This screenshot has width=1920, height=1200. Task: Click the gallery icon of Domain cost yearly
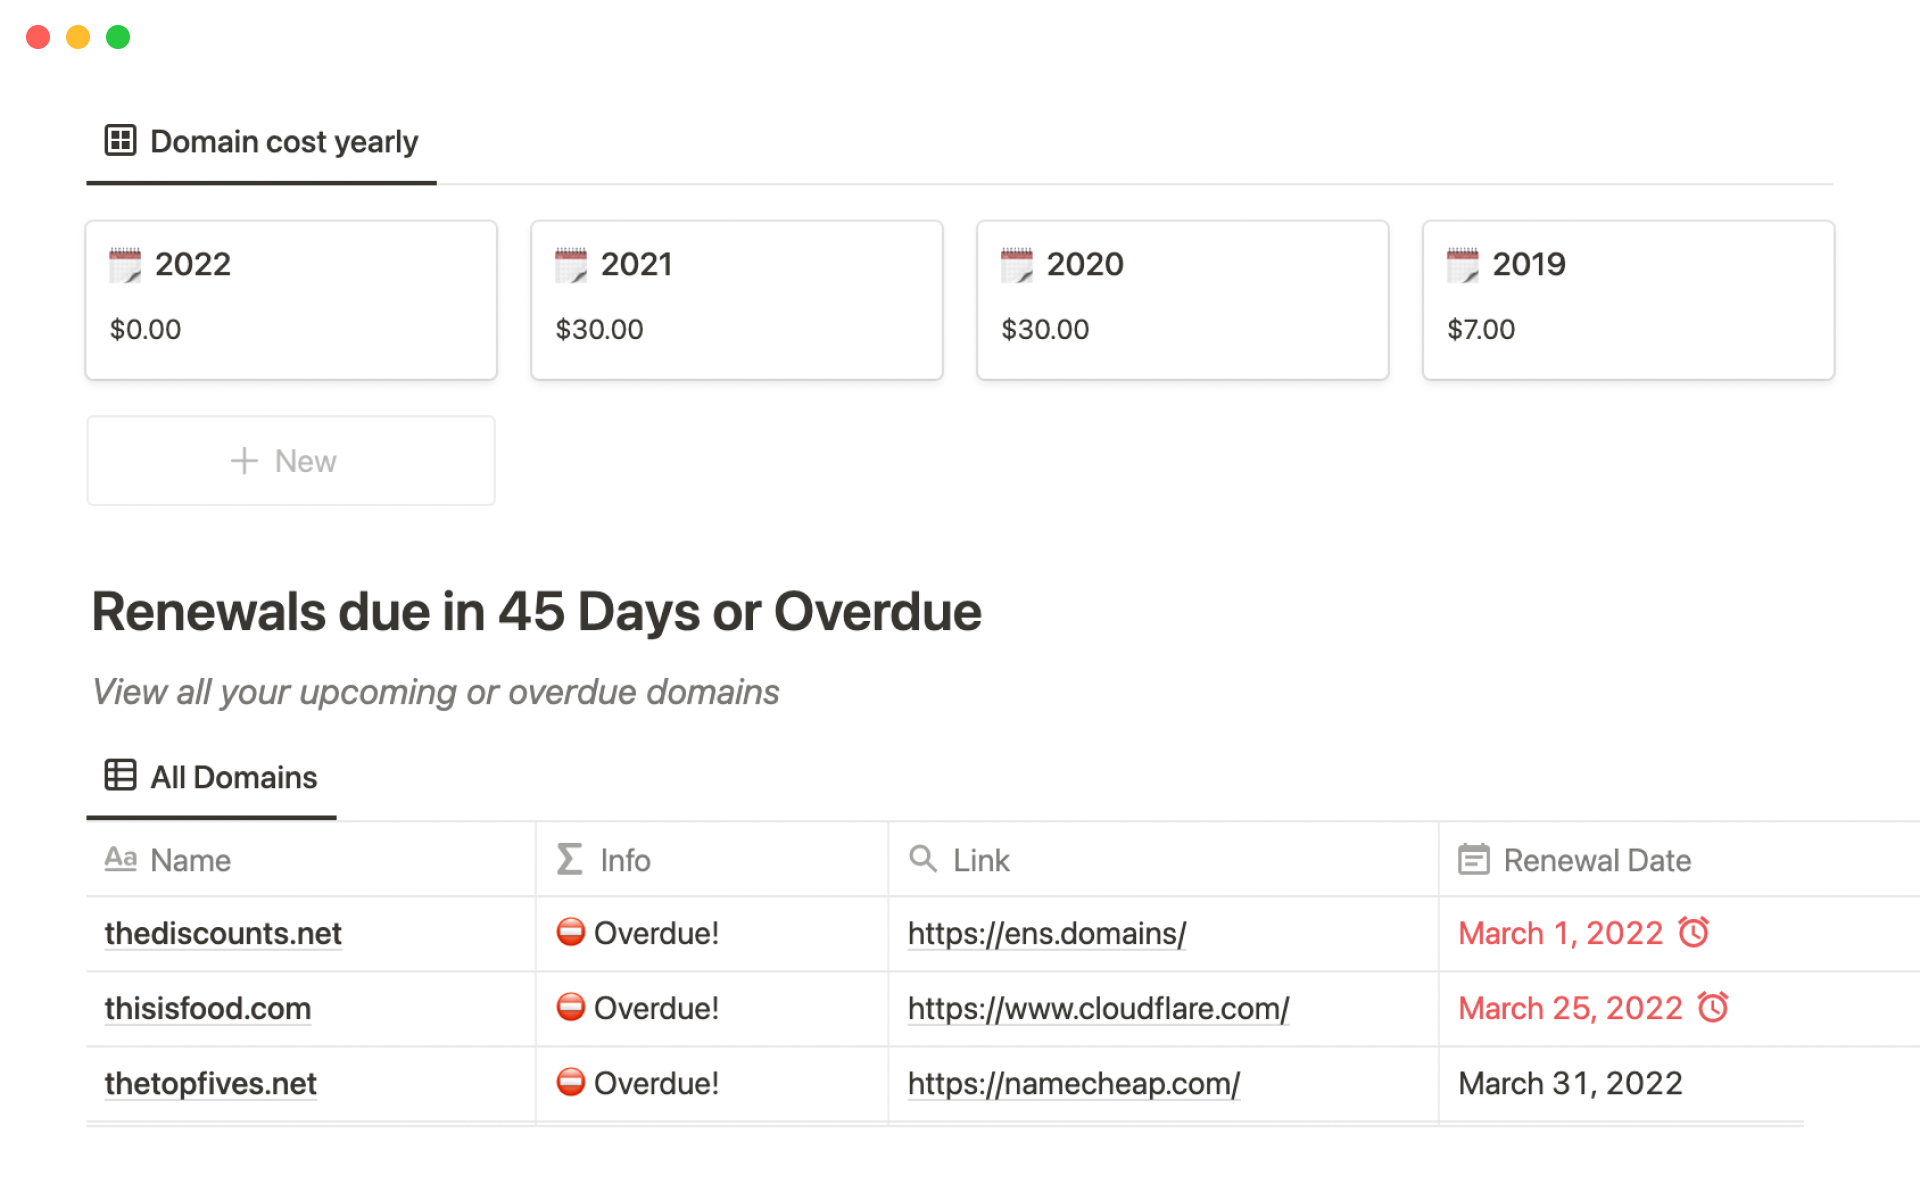[120, 141]
